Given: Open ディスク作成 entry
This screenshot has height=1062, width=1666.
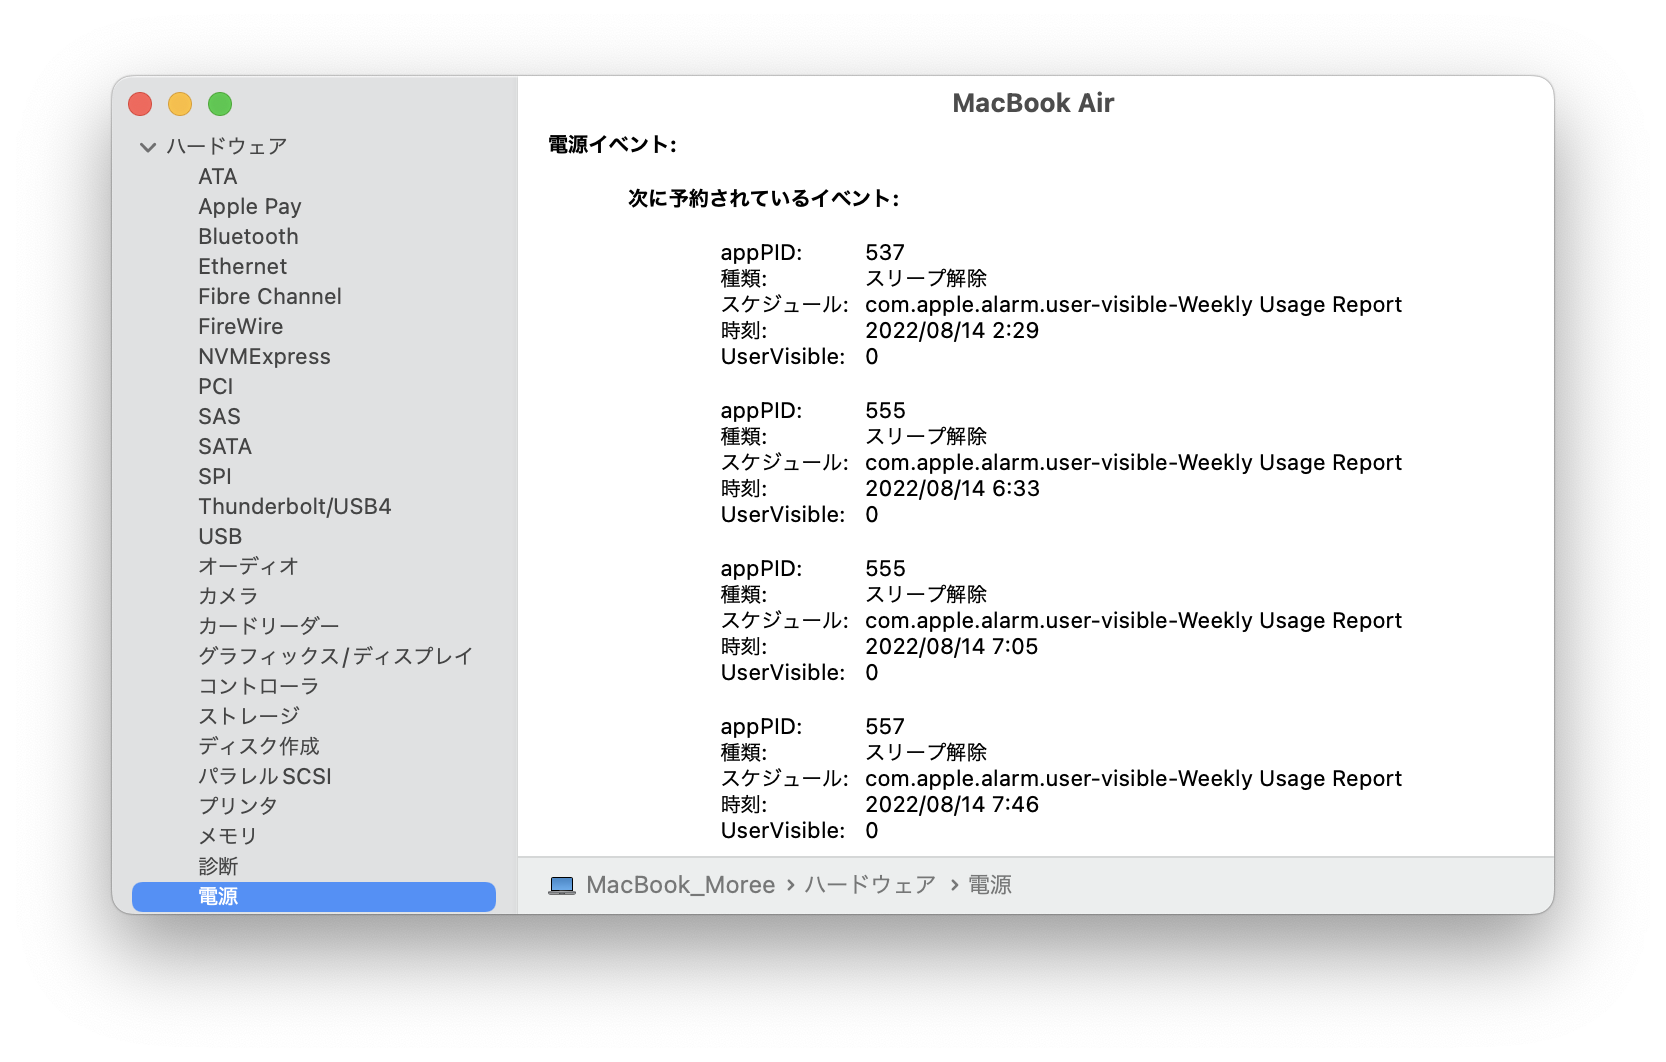Looking at the screenshot, I should pyautogui.click(x=258, y=747).
